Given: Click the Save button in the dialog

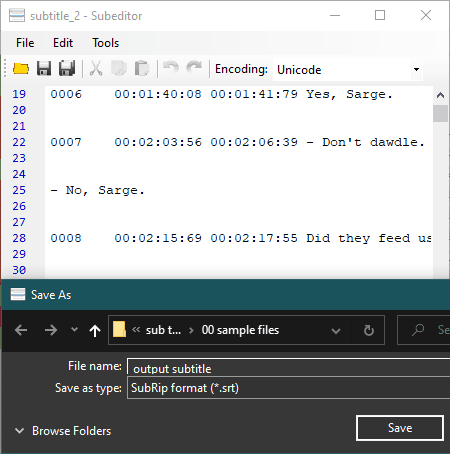Looking at the screenshot, I should 400,428.
